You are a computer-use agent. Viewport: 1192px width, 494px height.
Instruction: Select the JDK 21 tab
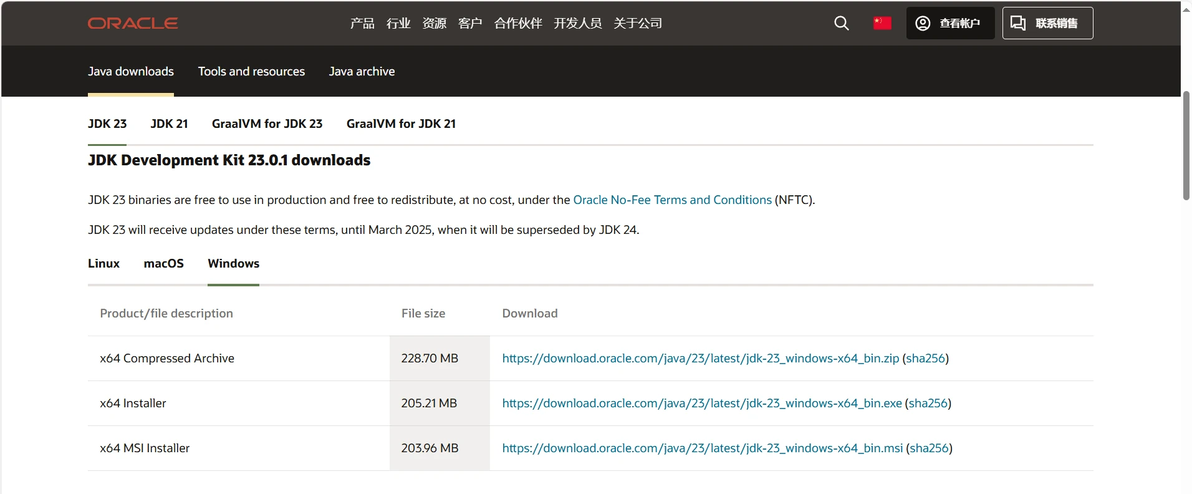[x=169, y=124]
